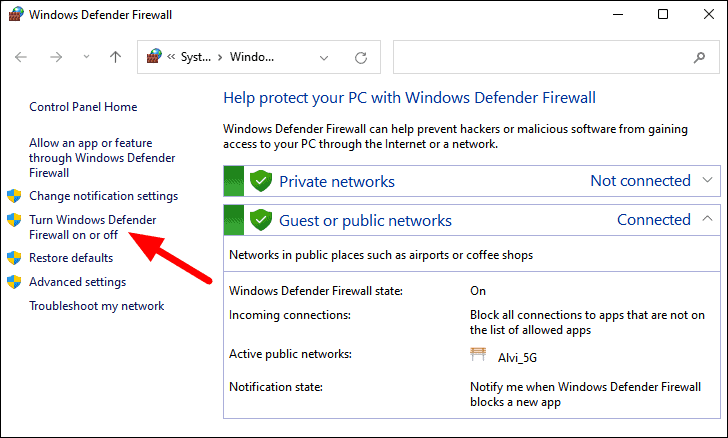This screenshot has height=438, width=728.
Task: Click the Private networks heading
Action: (x=337, y=182)
